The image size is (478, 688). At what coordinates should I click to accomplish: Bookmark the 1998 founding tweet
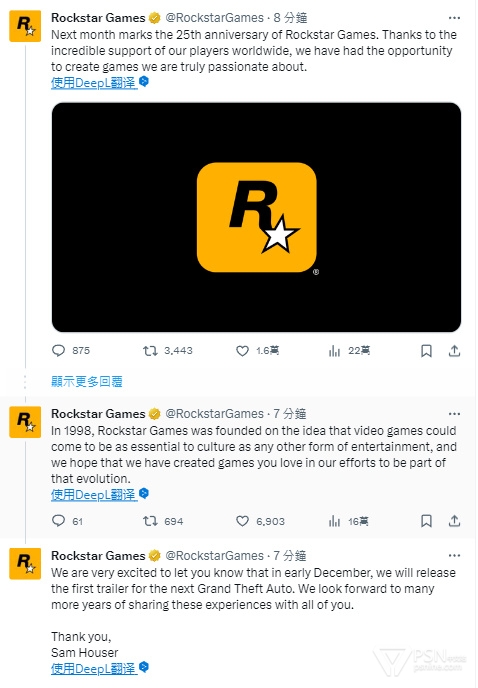tap(426, 521)
